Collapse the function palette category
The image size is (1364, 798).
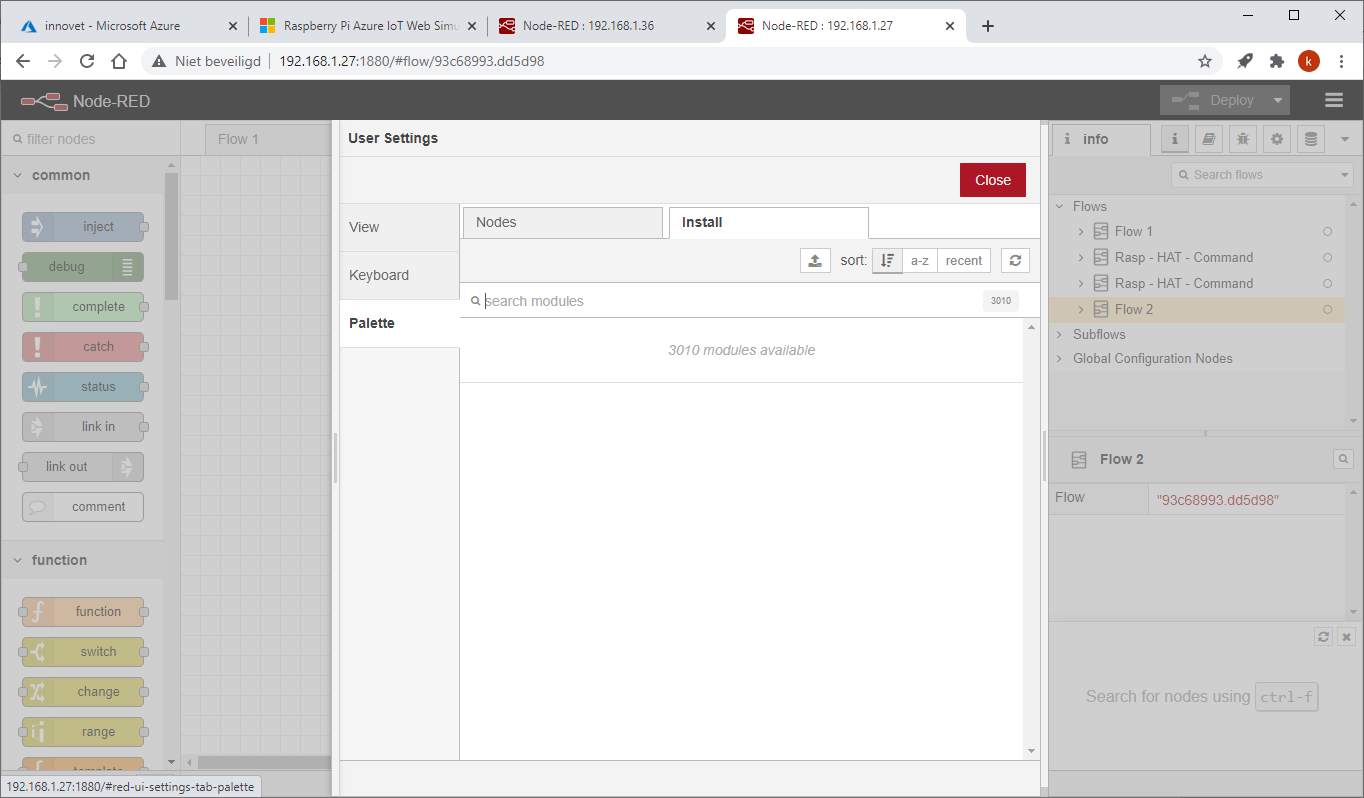(x=82, y=560)
